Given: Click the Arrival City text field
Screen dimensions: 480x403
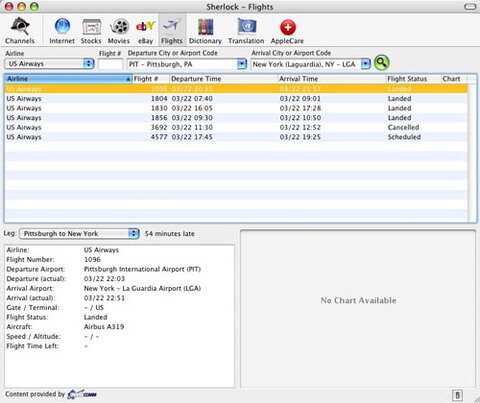Looking at the screenshot, I should tap(306, 64).
